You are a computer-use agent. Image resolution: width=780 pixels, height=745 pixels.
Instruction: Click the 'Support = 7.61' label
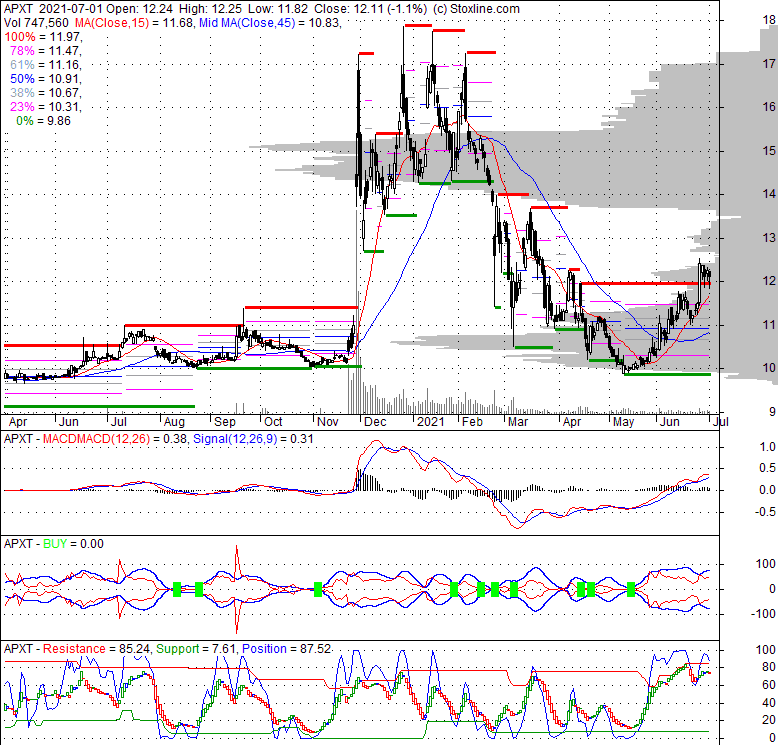pos(197,649)
